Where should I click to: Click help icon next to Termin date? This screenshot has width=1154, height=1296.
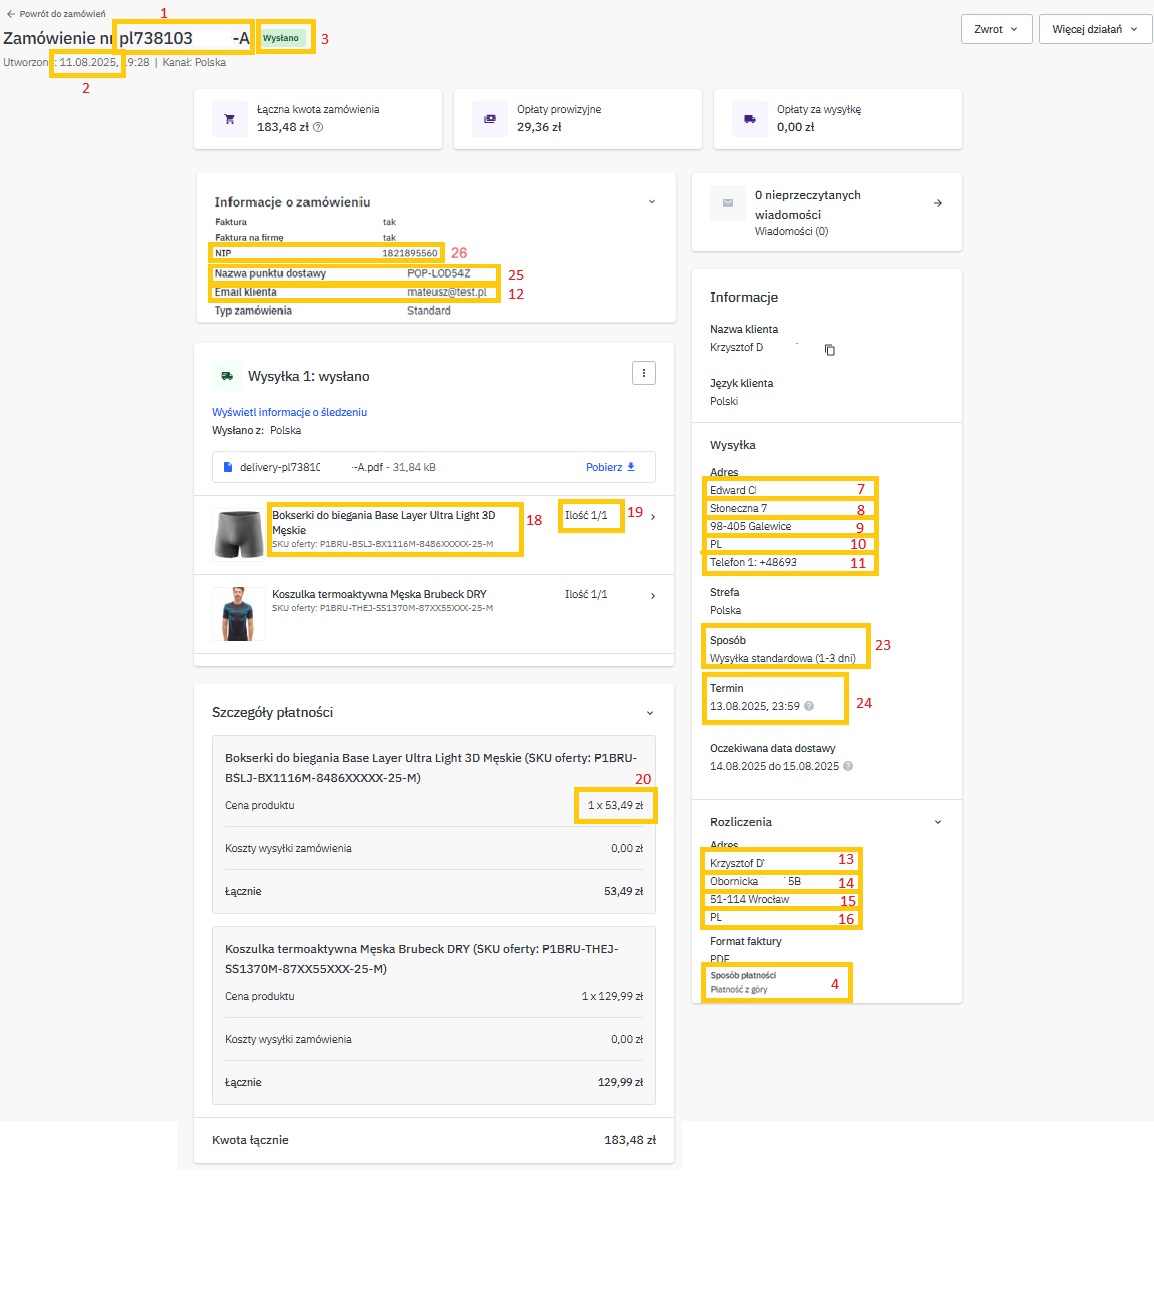click(809, 706)
